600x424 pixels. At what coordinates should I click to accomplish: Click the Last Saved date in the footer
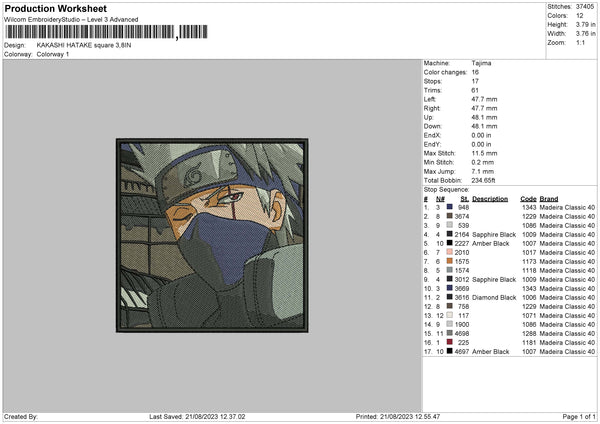click(x=197, y=416)
